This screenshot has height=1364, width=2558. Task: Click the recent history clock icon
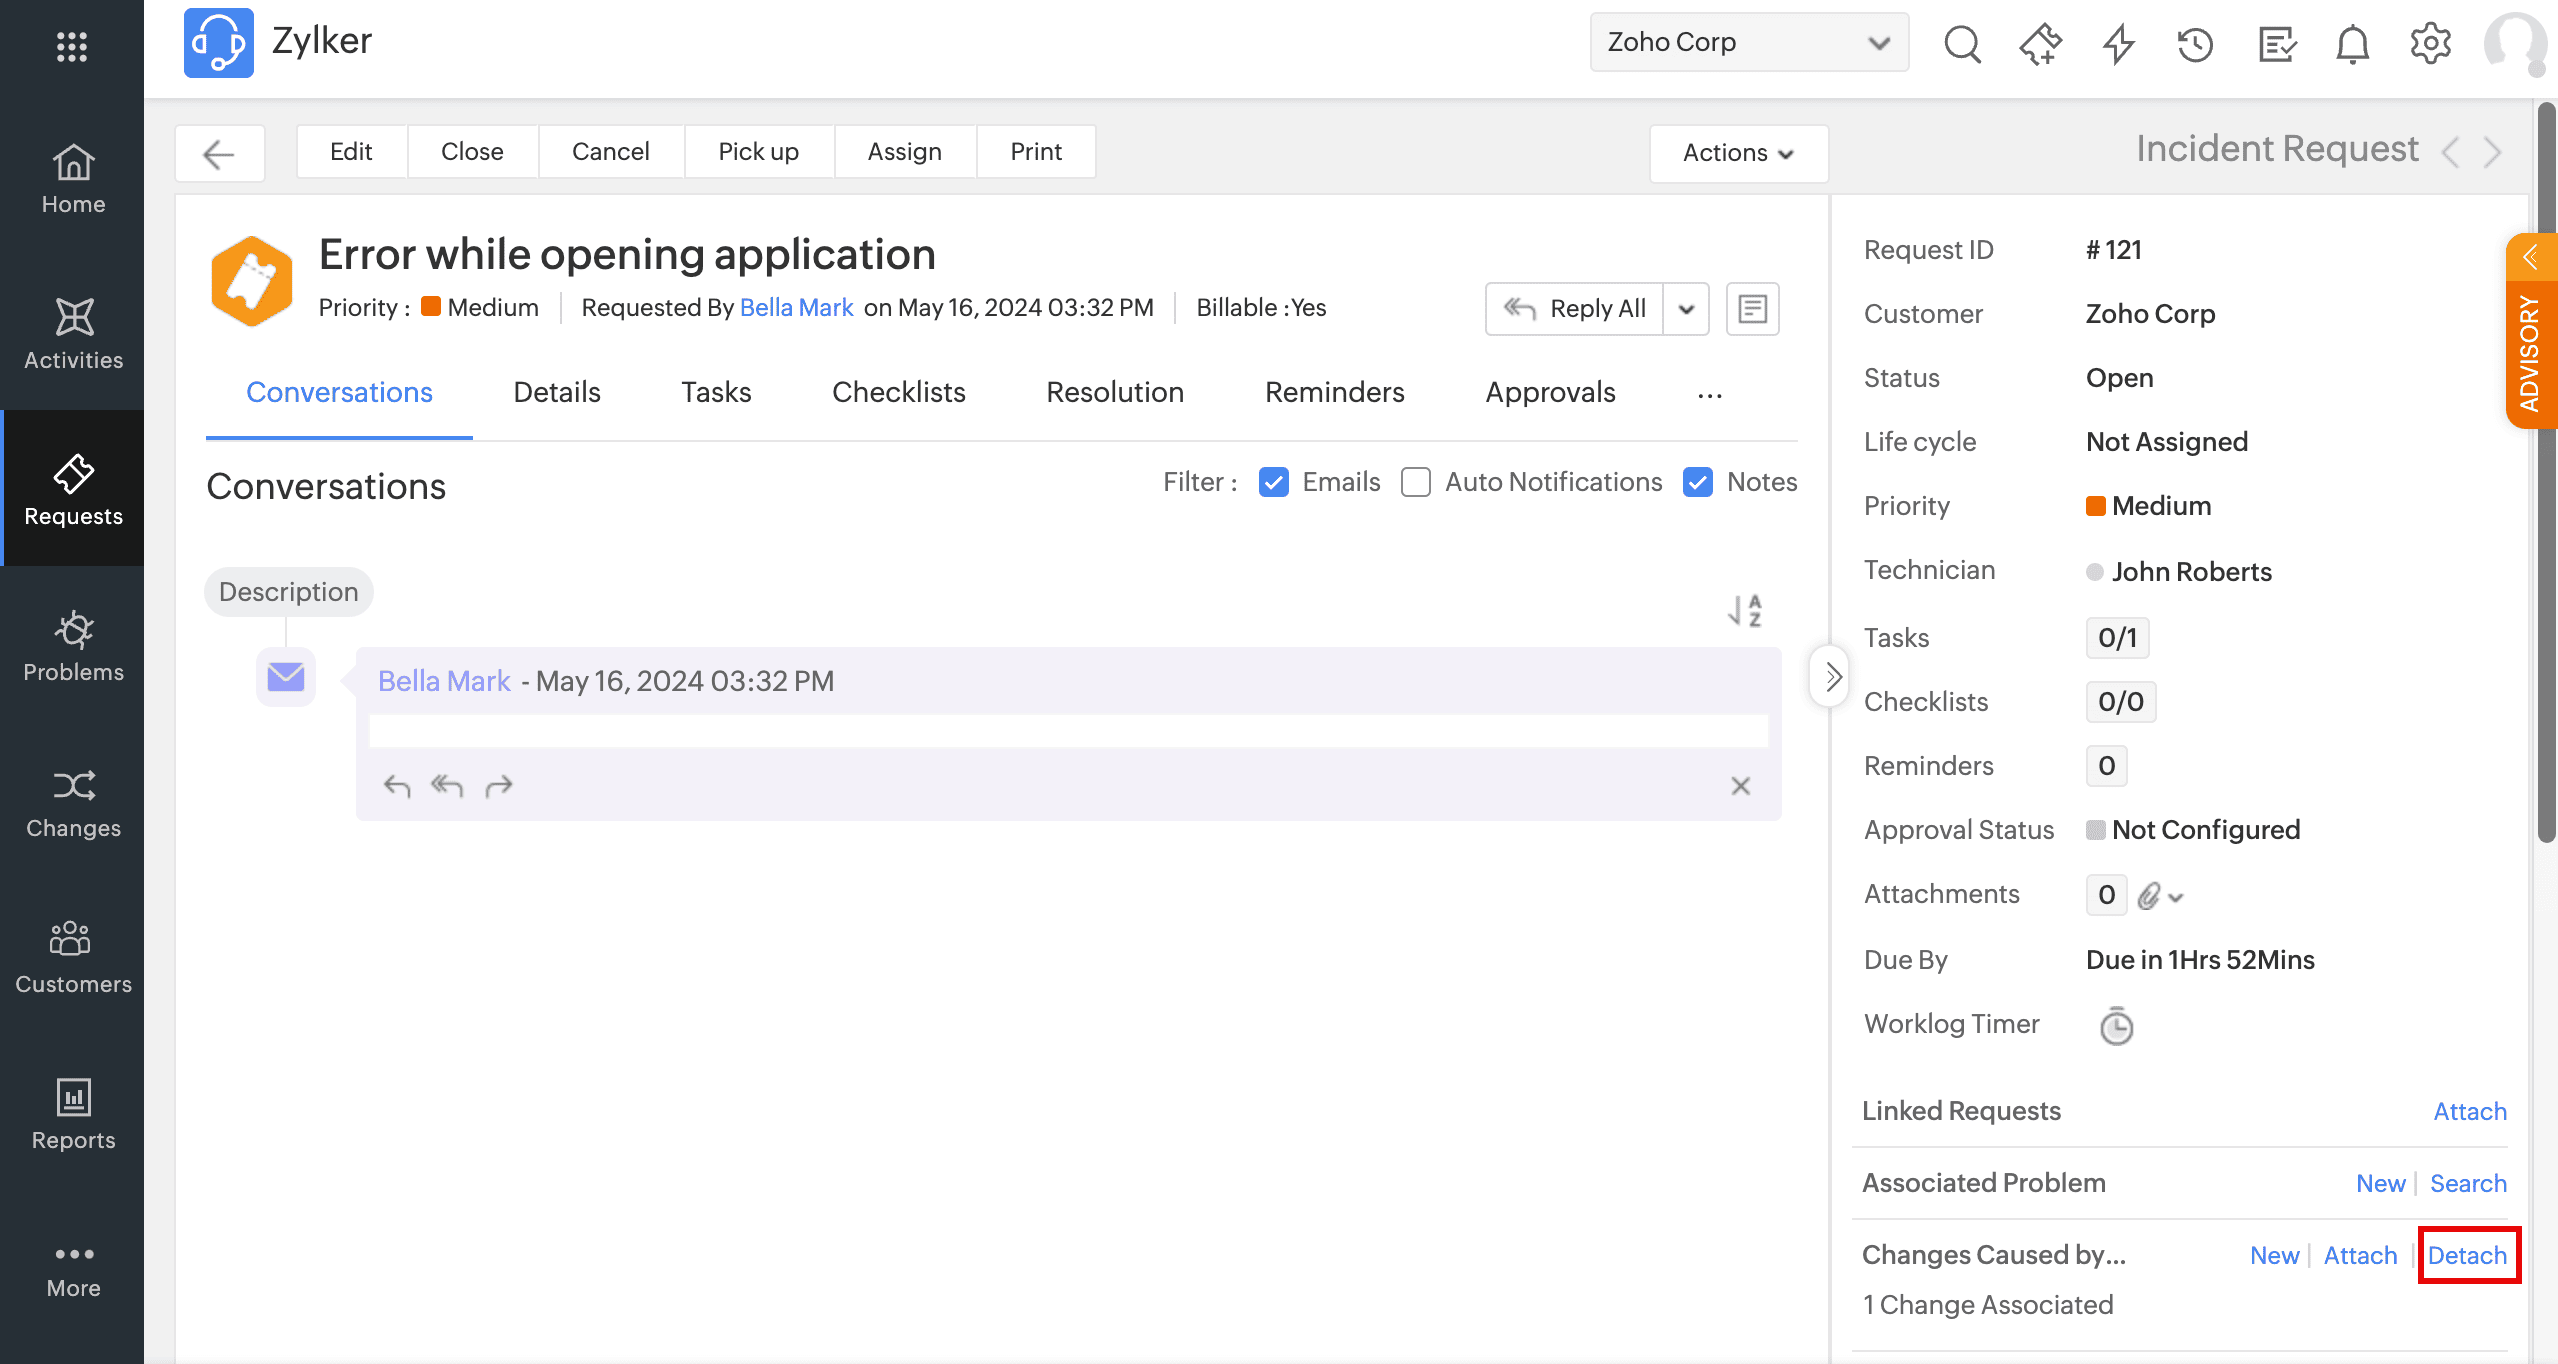coord(2195,44)
